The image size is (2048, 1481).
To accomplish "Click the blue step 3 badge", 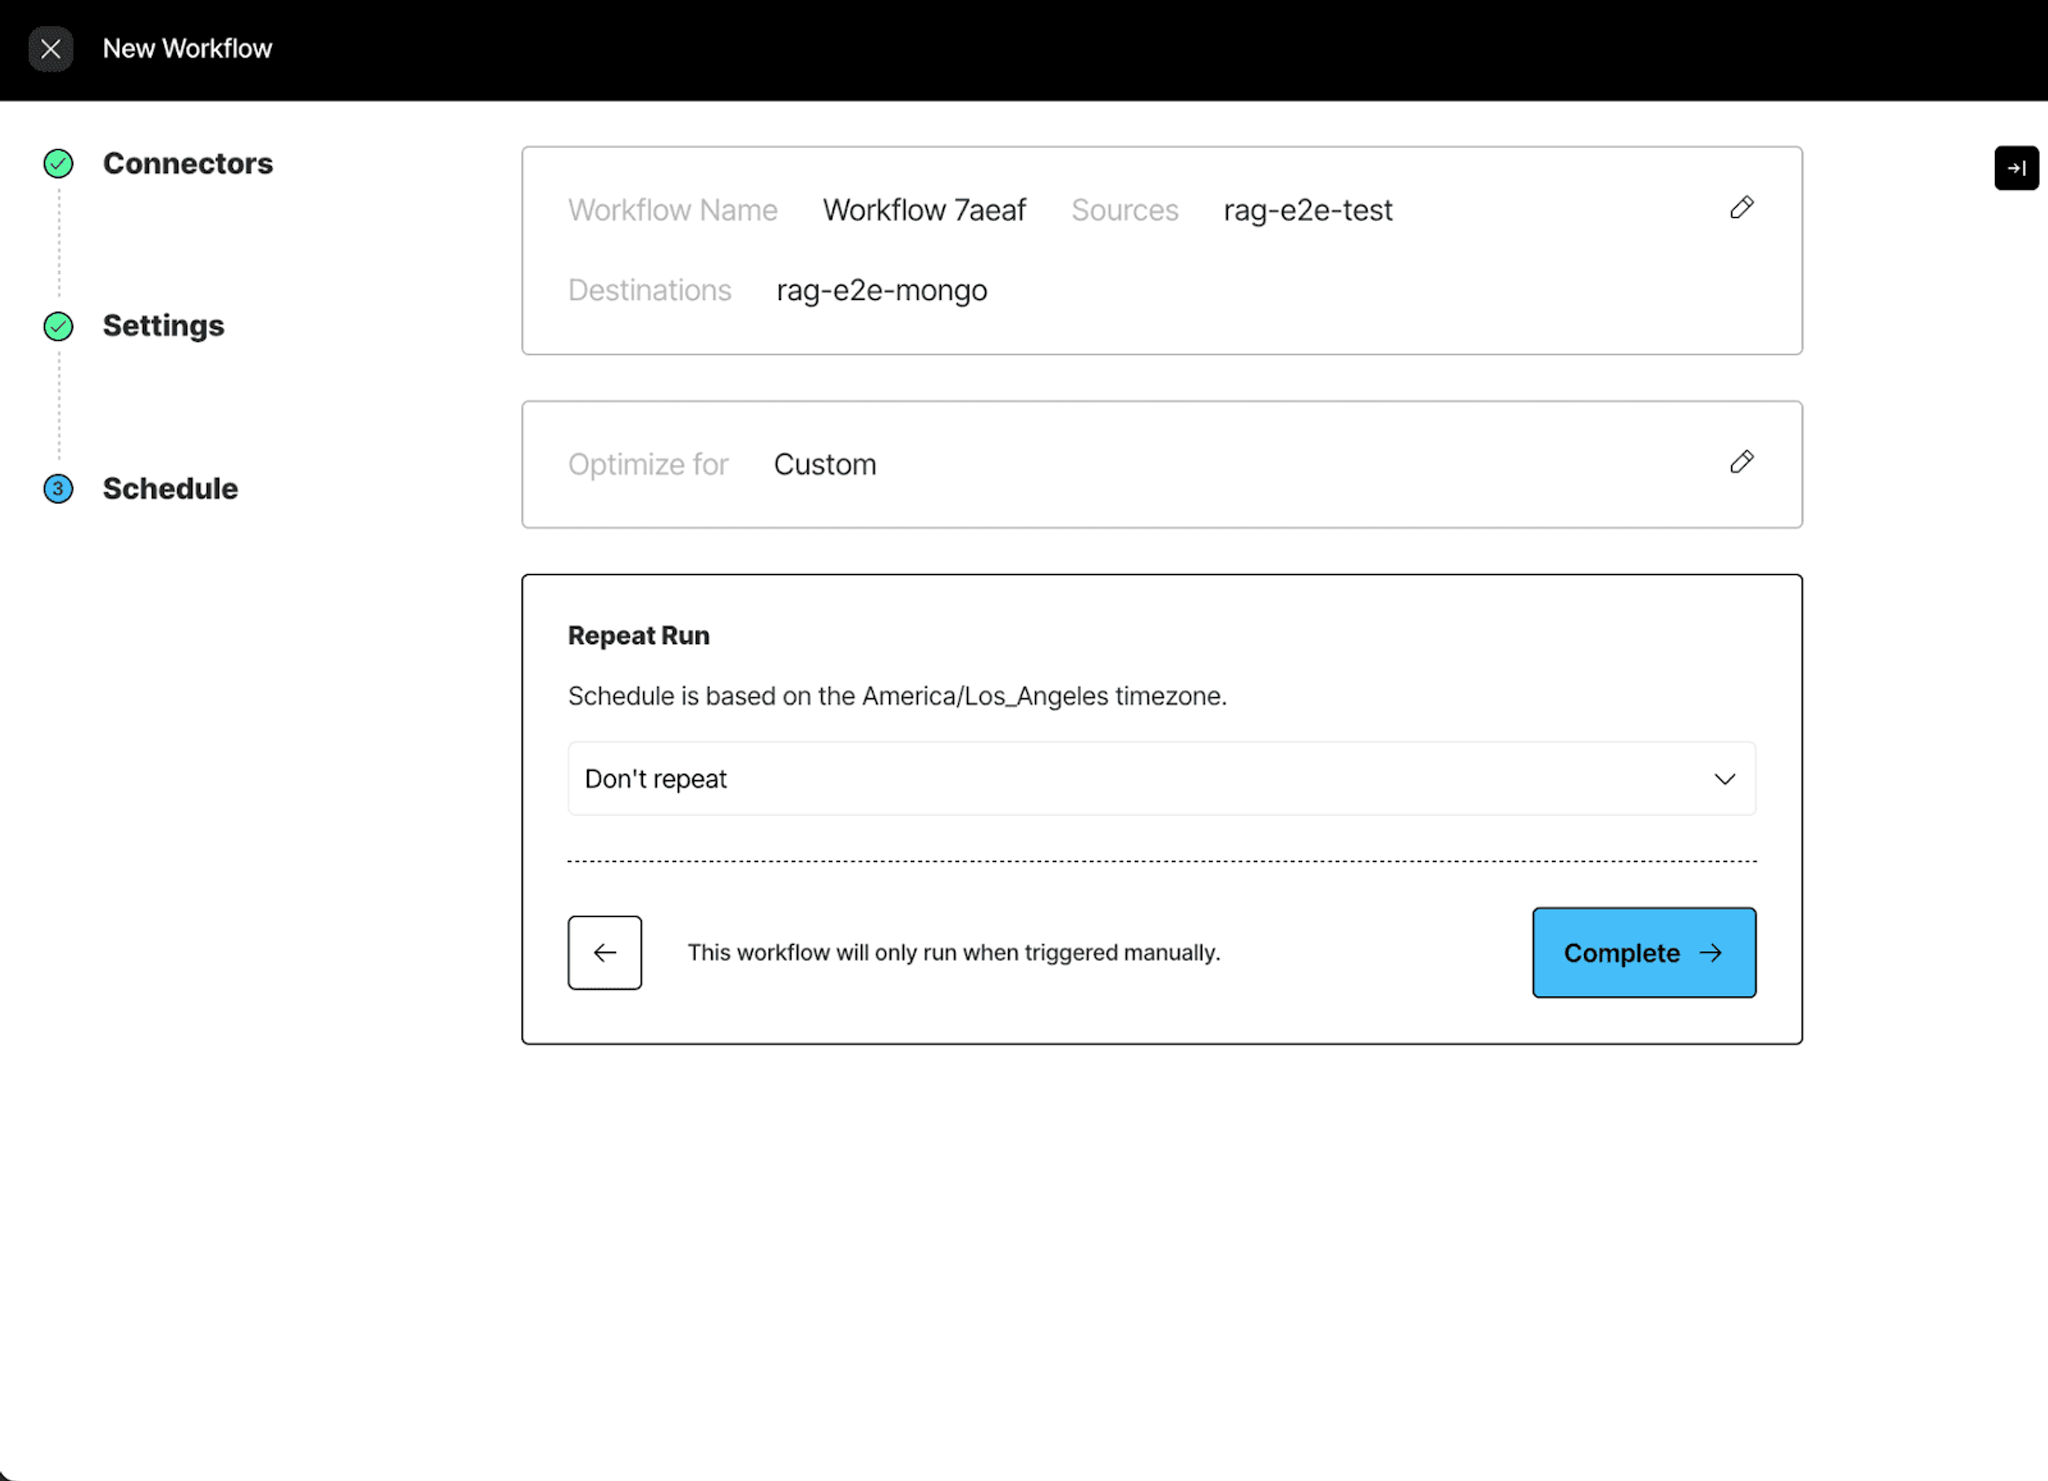I will point(58,489).
